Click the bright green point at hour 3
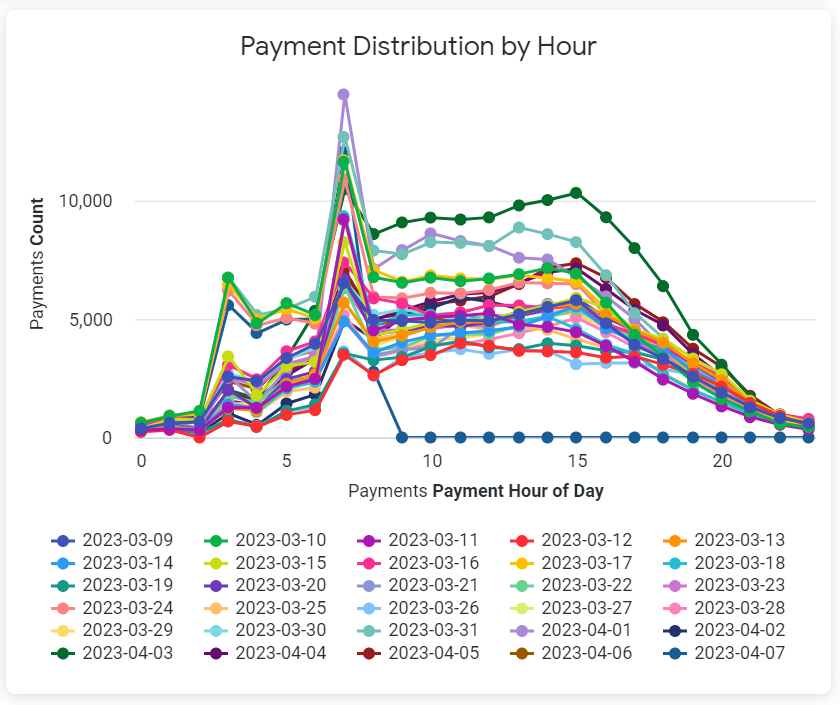The image size is (840, 705). [228, 278]
